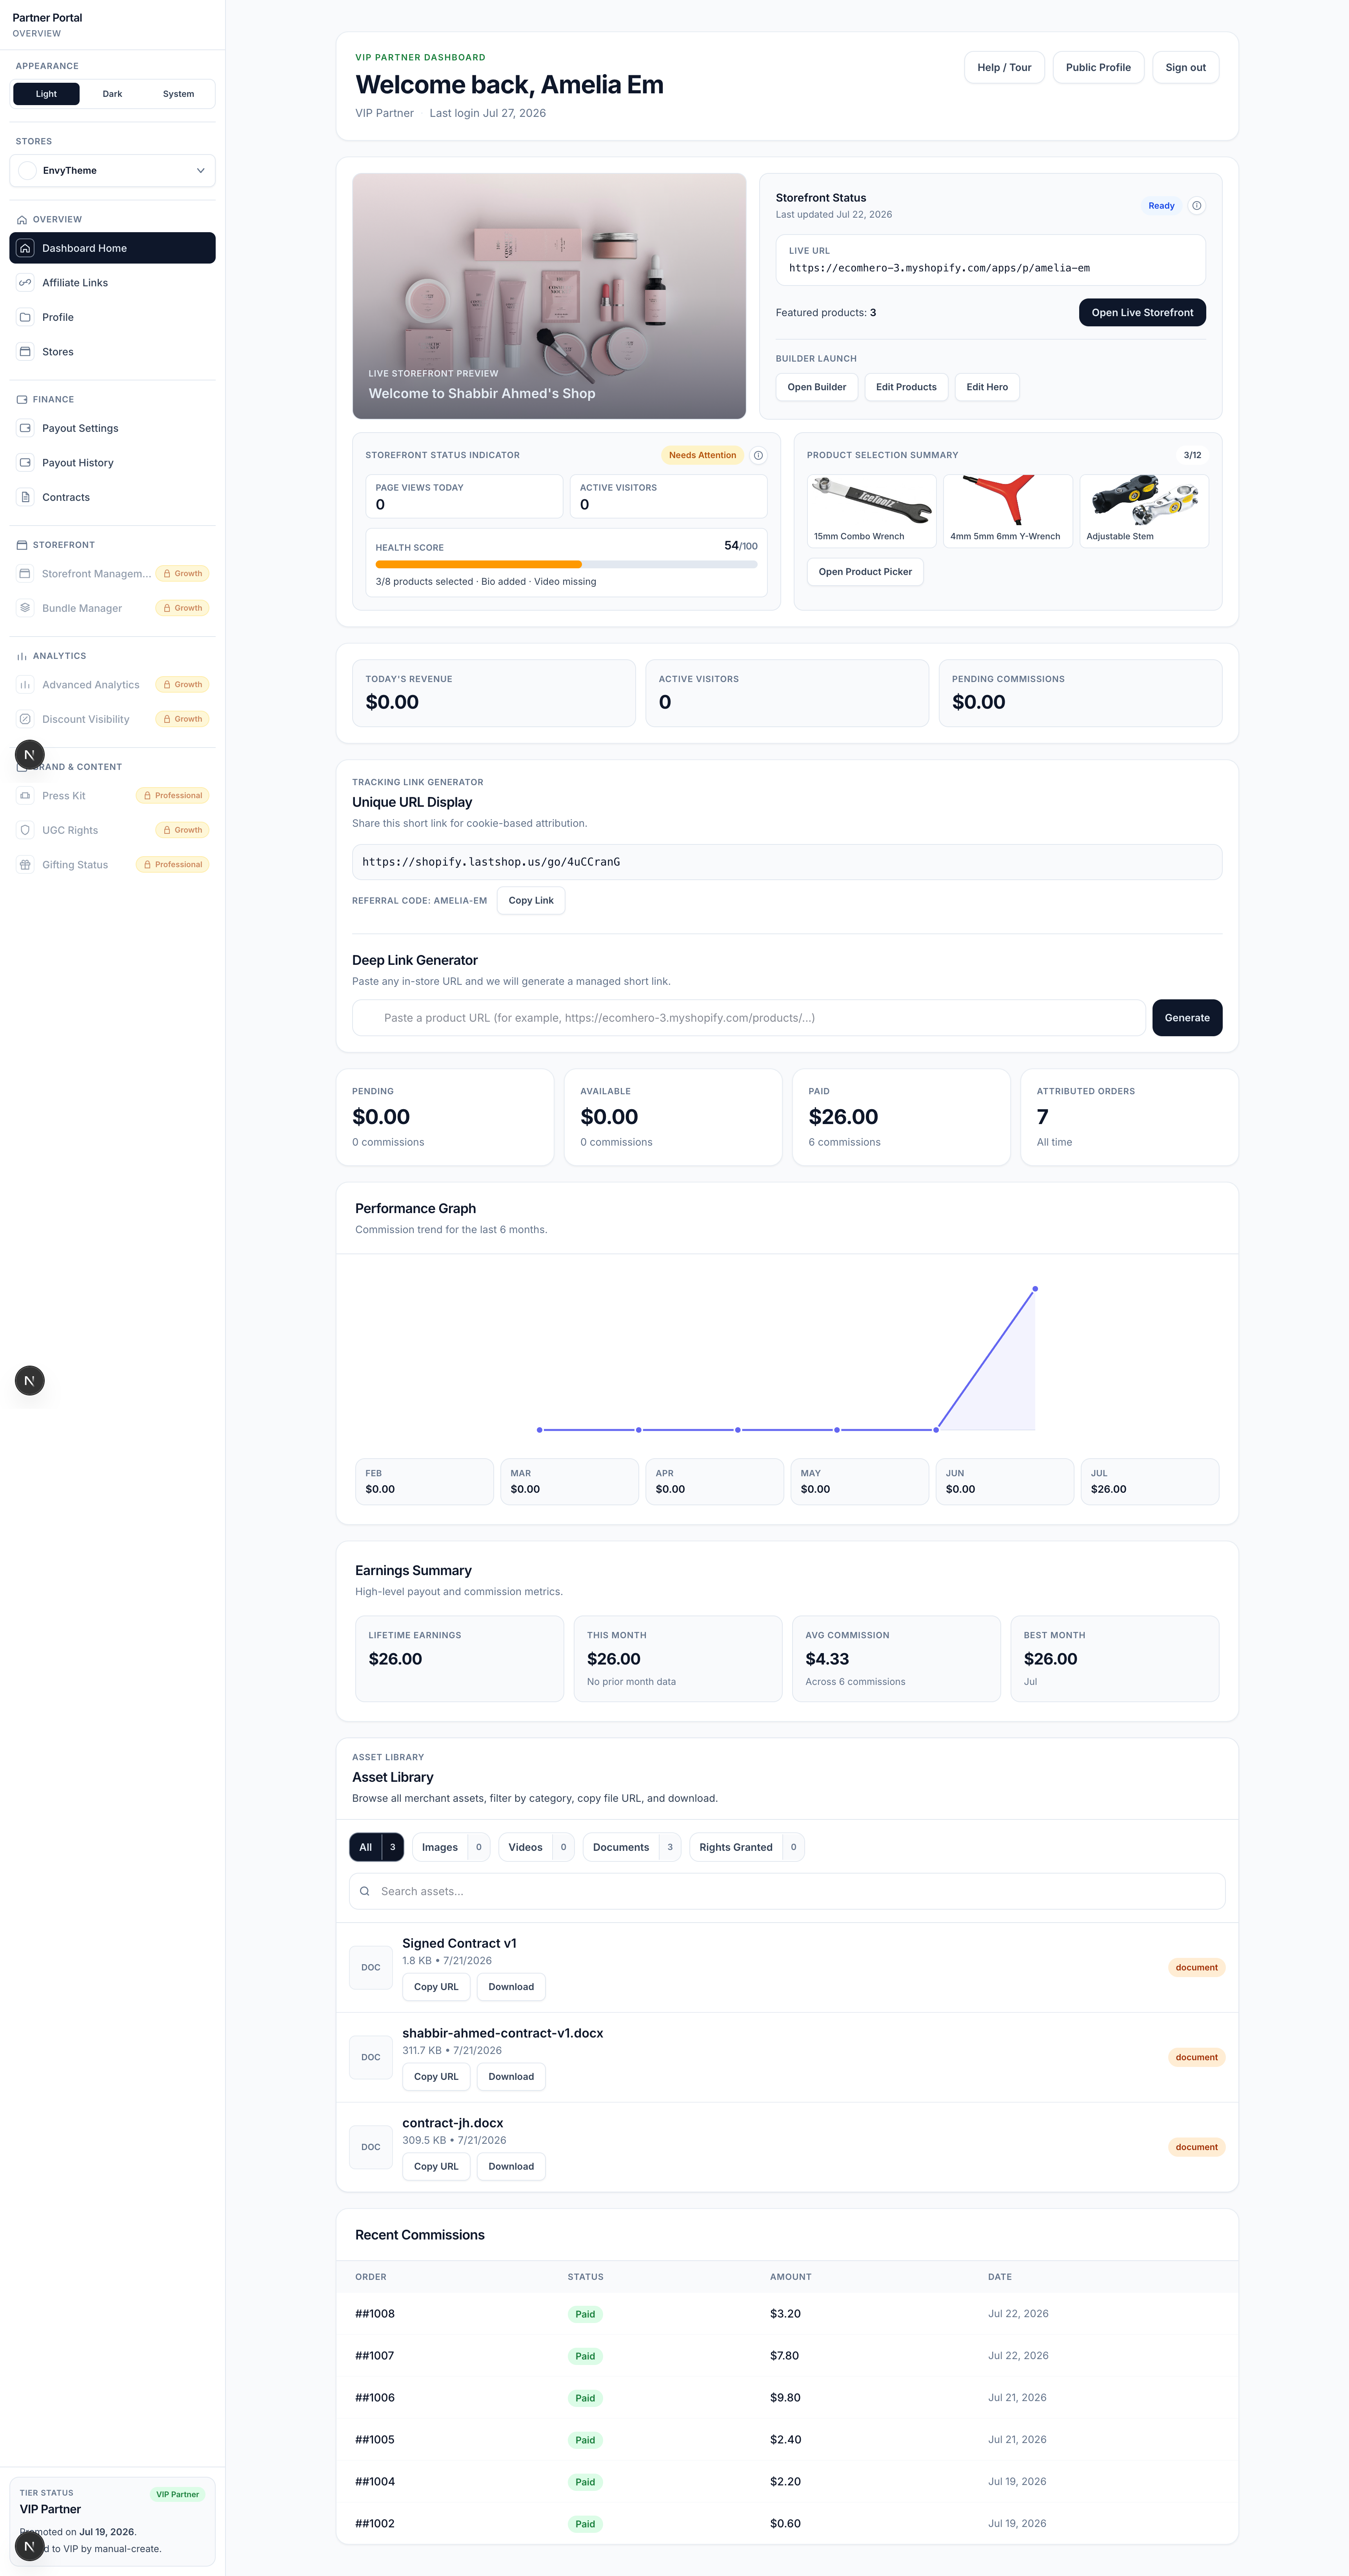The image size is (1349, 2576).
Task: Click the UGC Rights shield icon
Action: (x=26, y=830)
